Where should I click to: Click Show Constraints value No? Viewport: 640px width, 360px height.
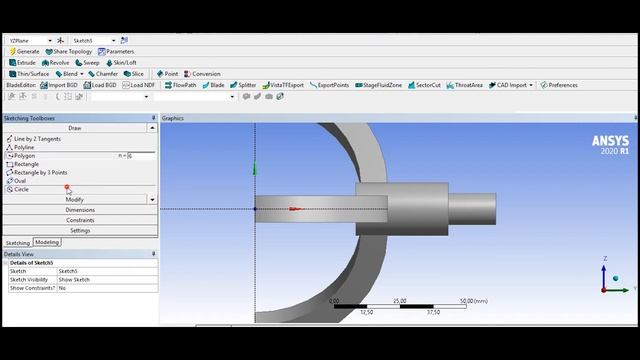pyautogui.click(x=107, y=288)
